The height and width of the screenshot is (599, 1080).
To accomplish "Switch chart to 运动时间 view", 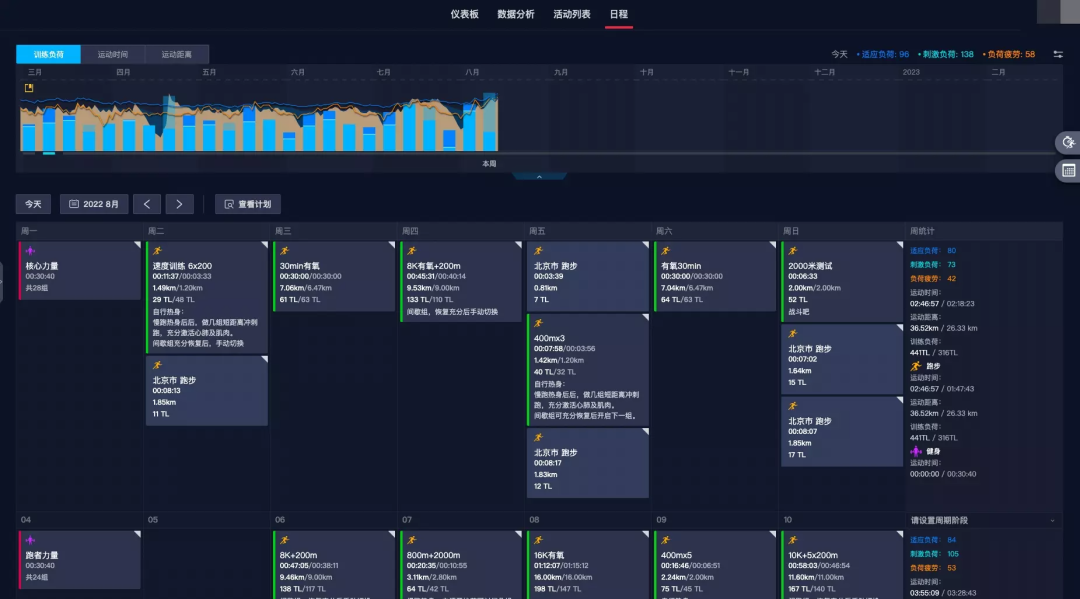I will (112, 54).
